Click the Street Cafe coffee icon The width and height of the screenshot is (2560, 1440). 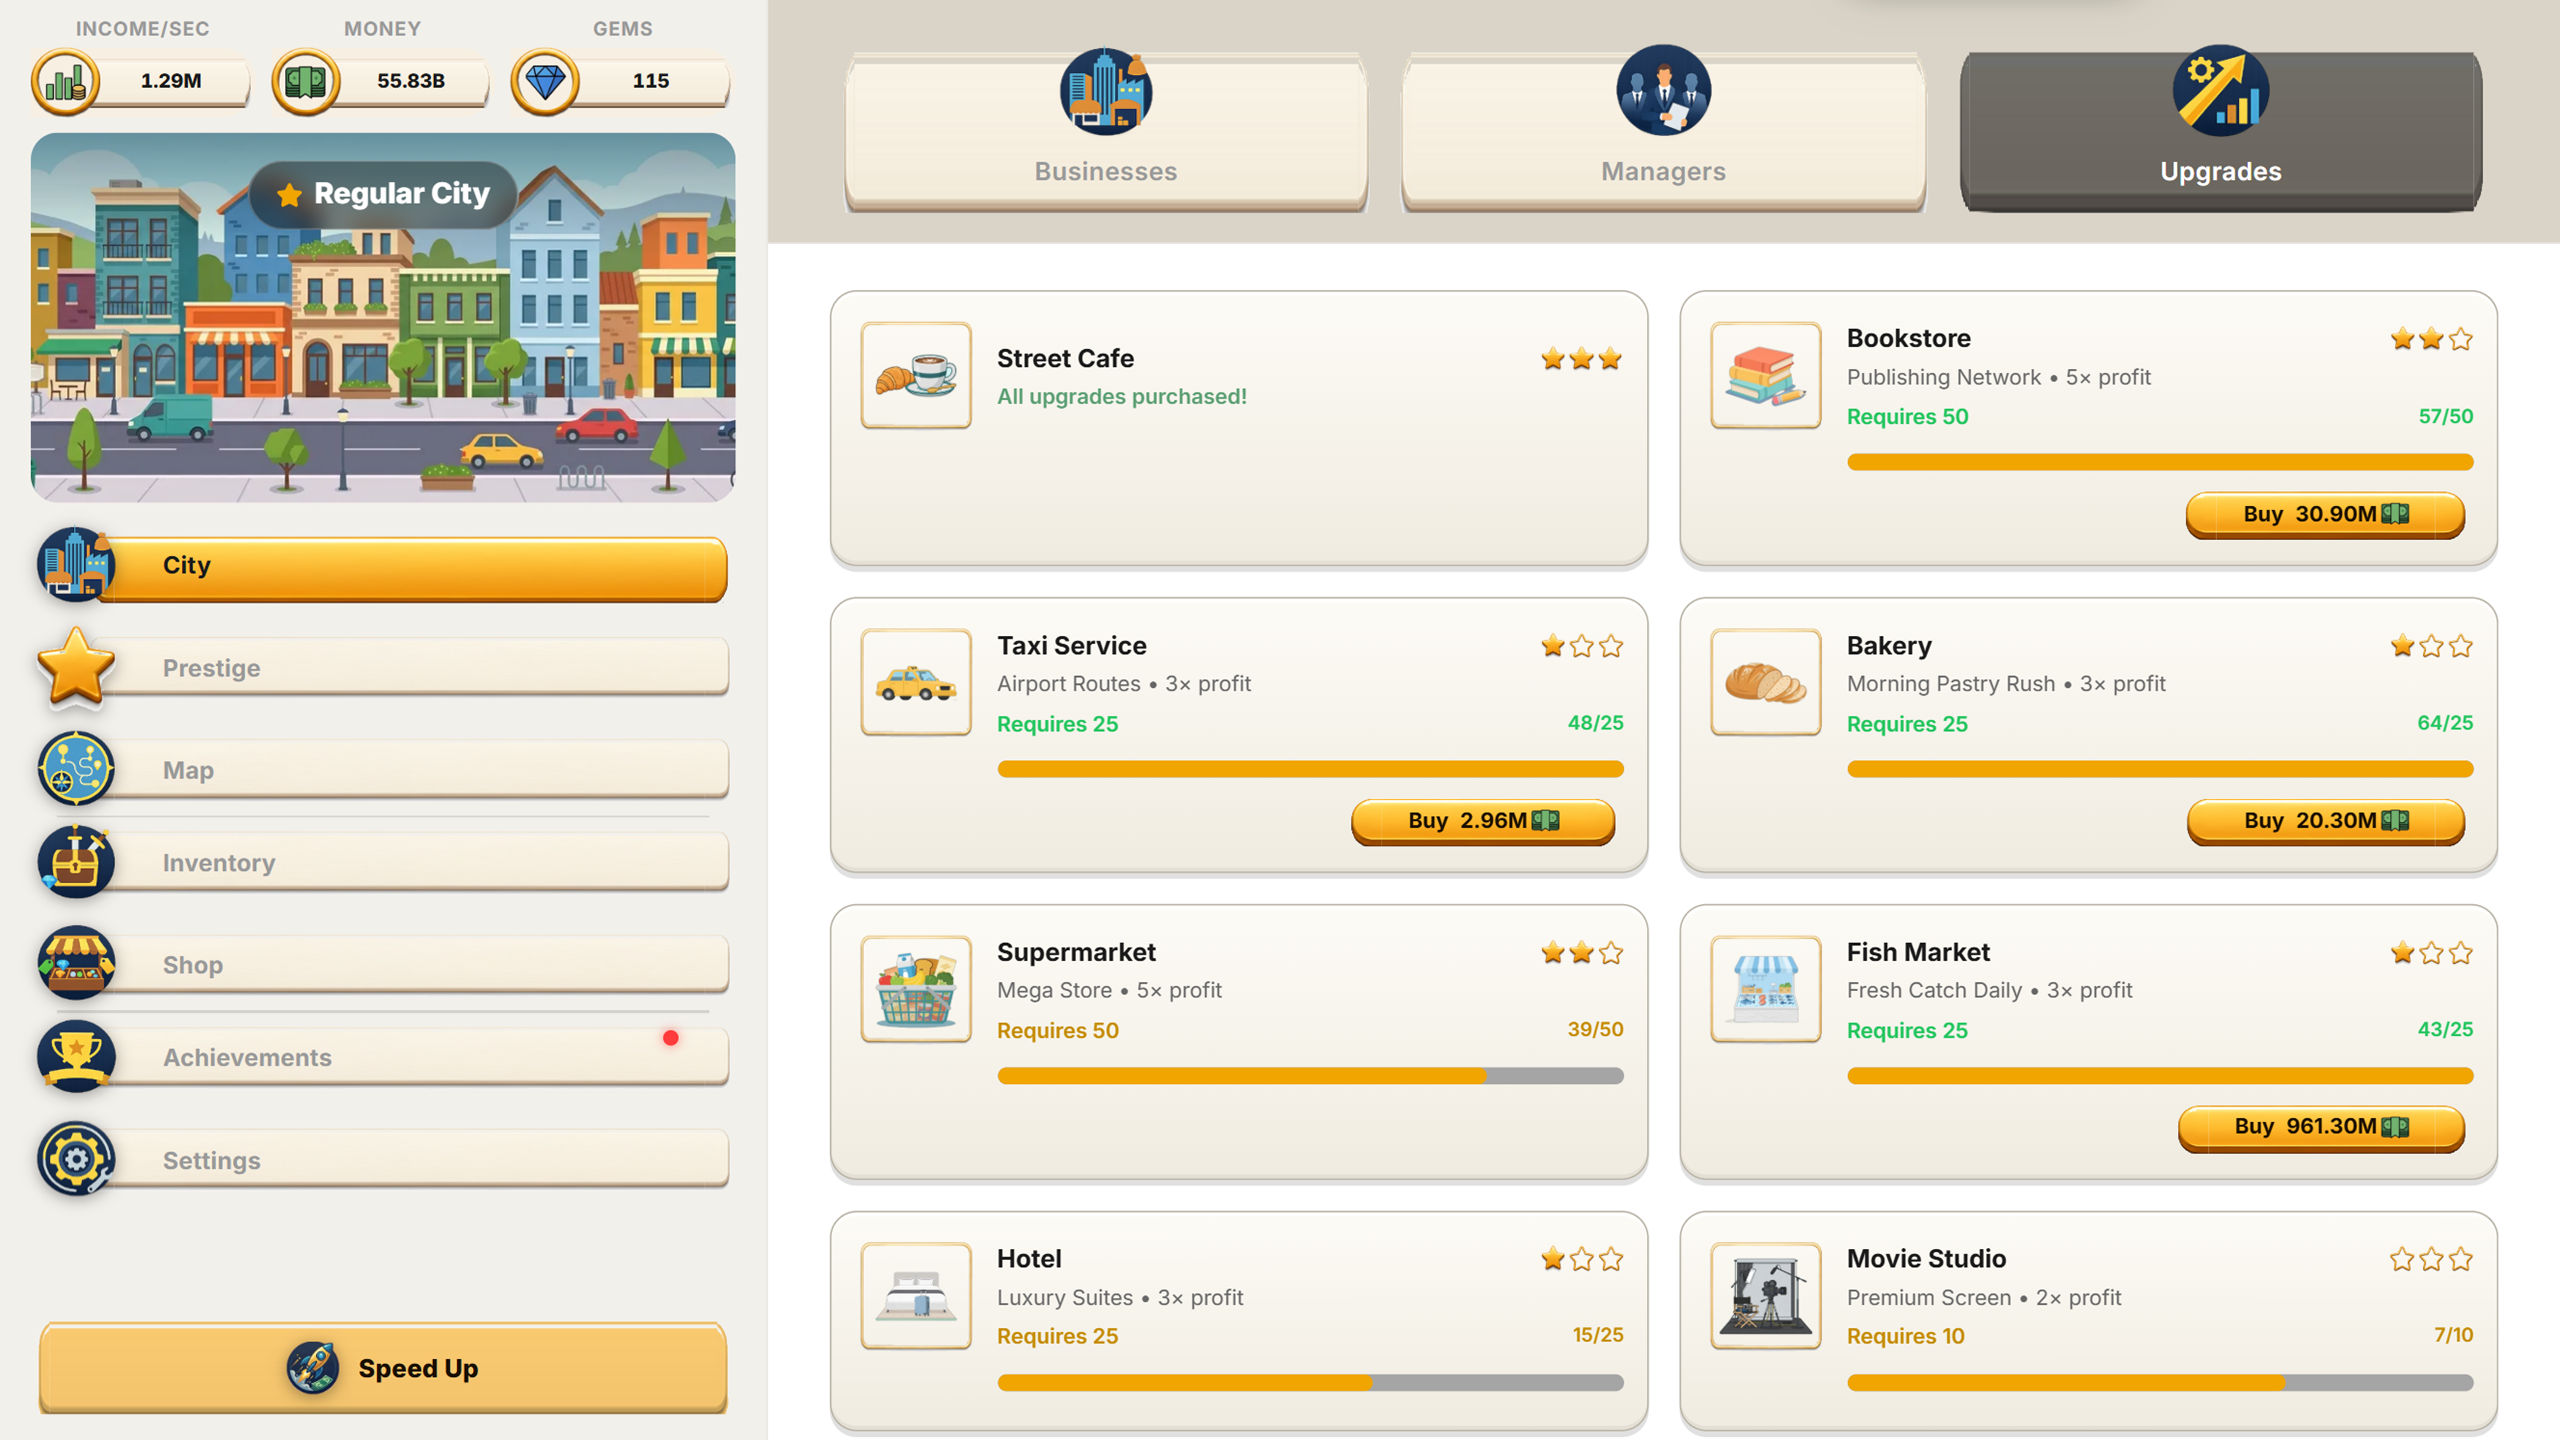pyautogui.click(x=916, y=375)
